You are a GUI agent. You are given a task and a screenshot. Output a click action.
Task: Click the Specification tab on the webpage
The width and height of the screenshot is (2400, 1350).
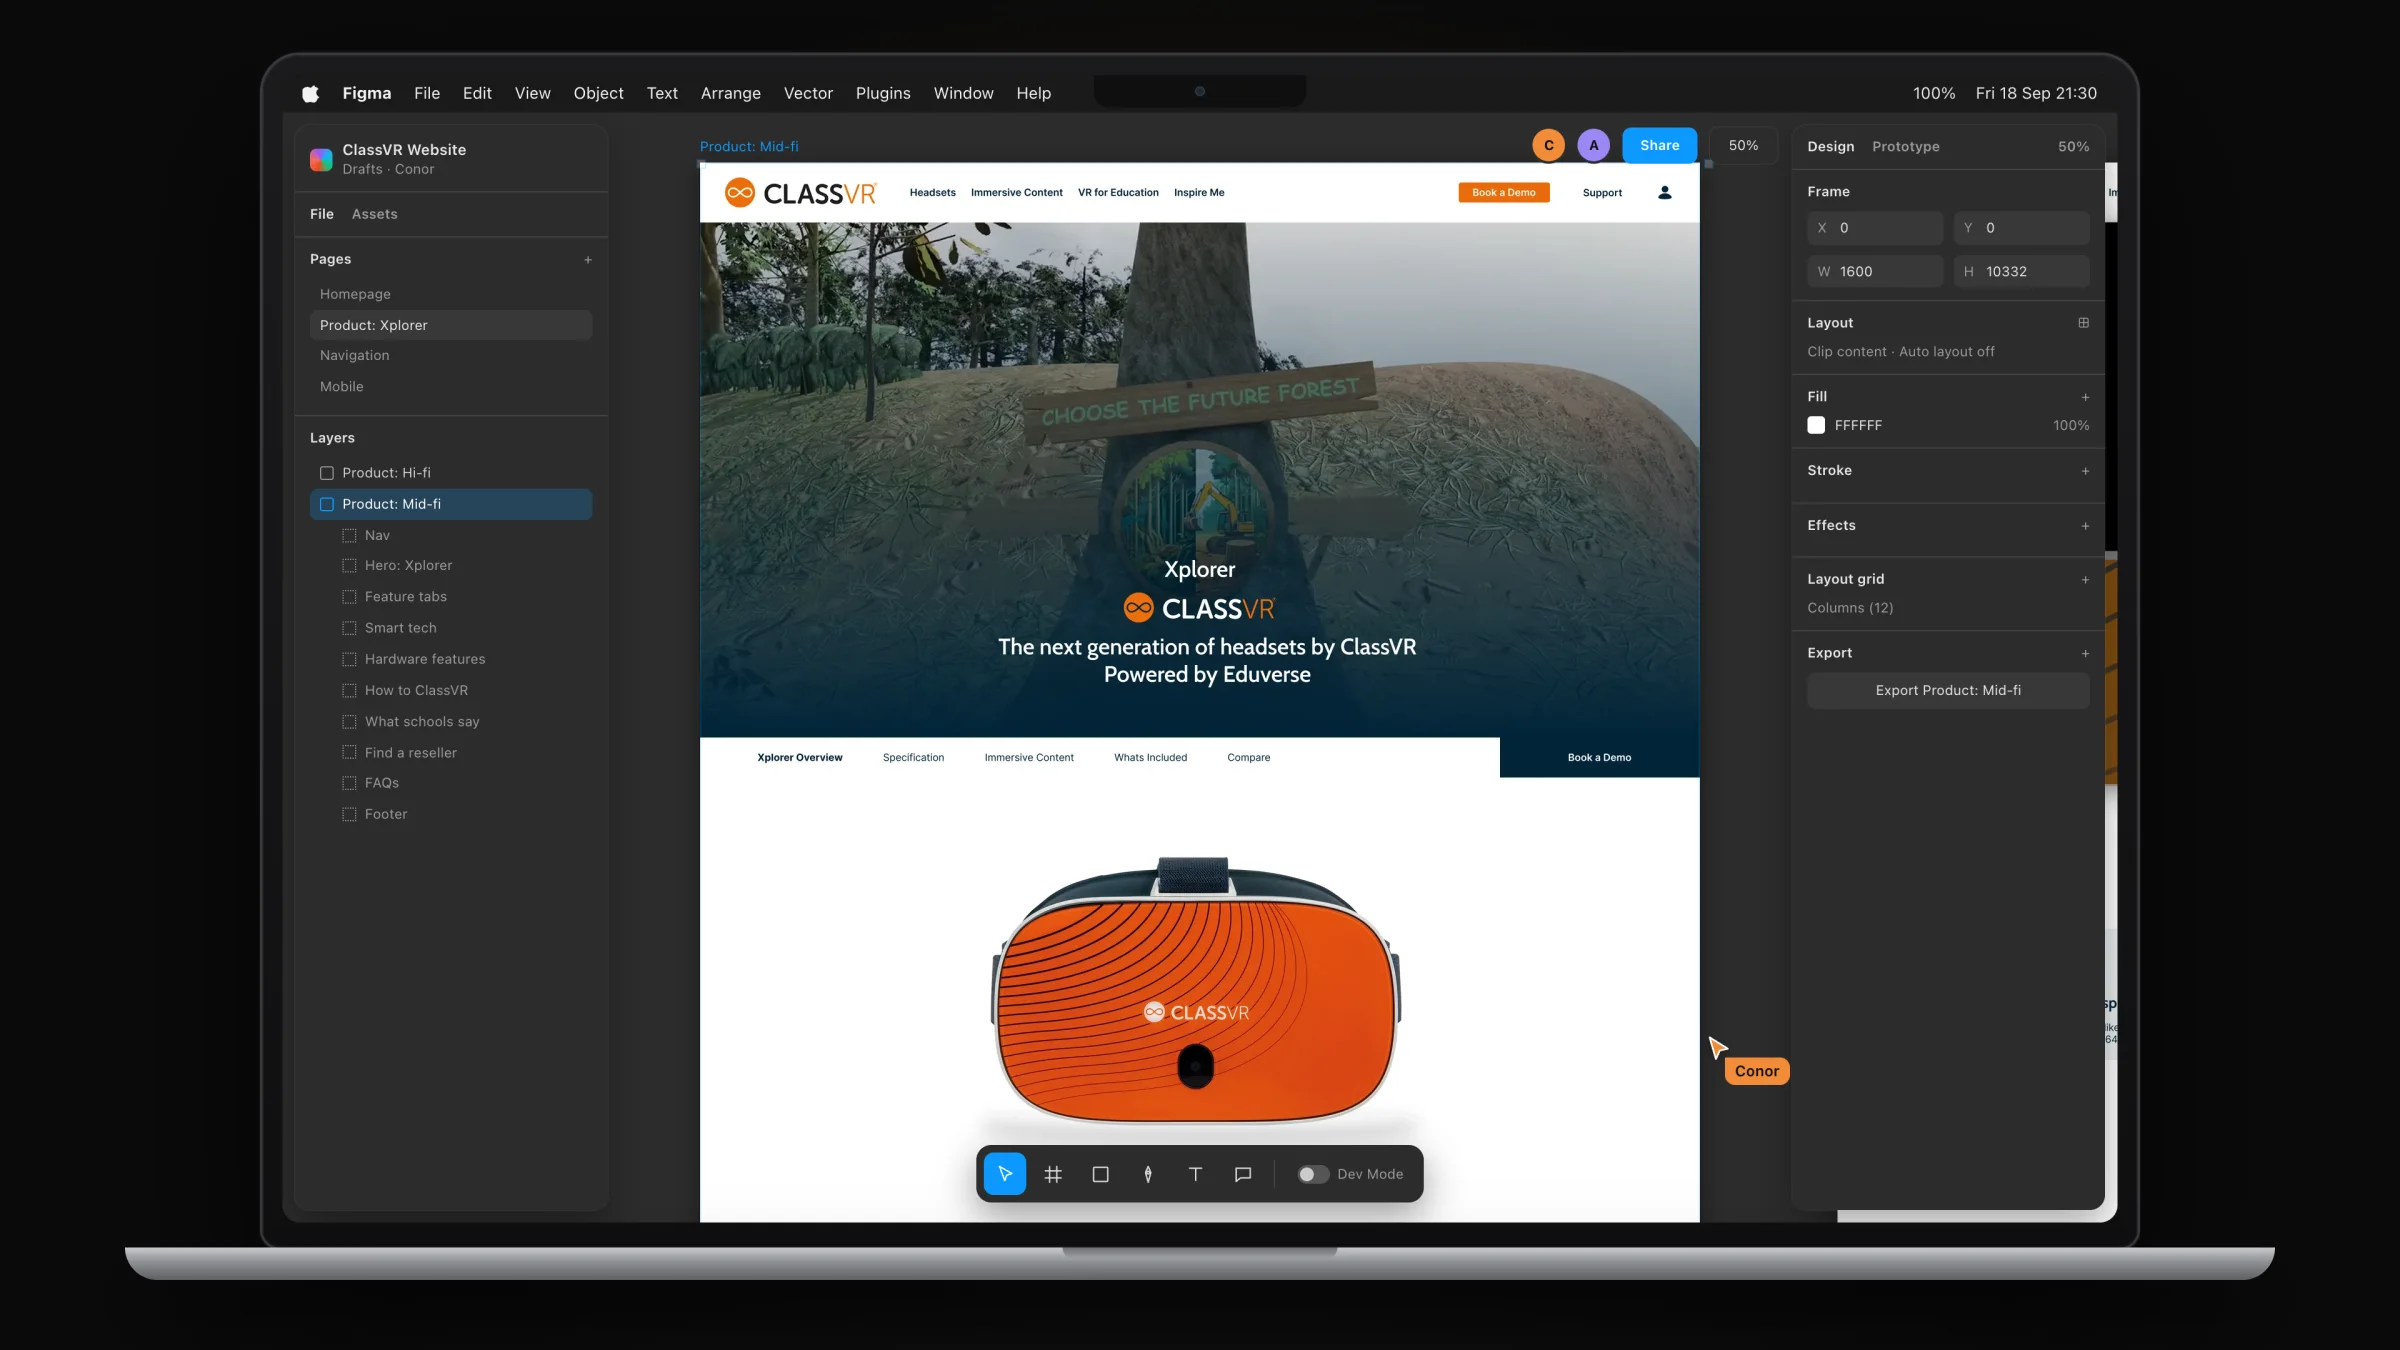pos(913,757)
